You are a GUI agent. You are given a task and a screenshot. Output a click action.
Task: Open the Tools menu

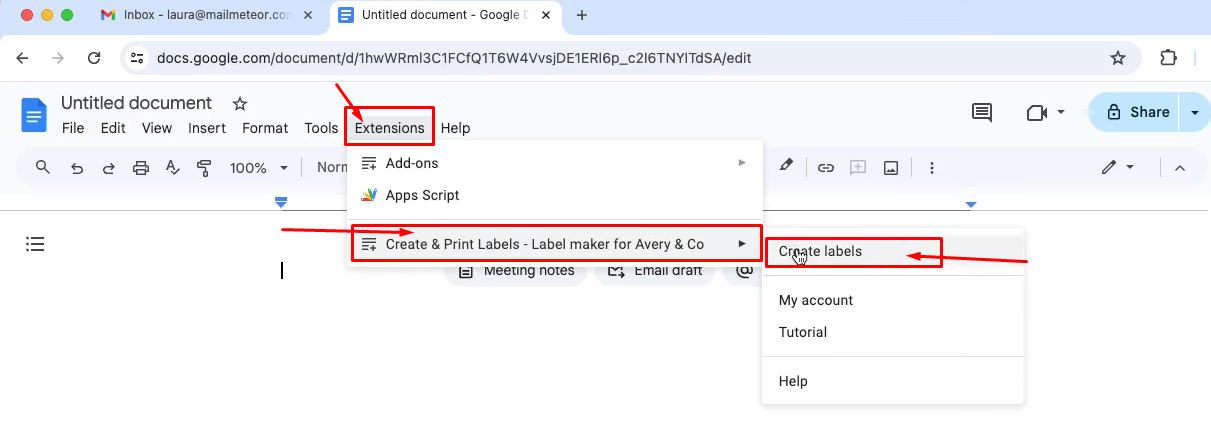click(322, 128)
